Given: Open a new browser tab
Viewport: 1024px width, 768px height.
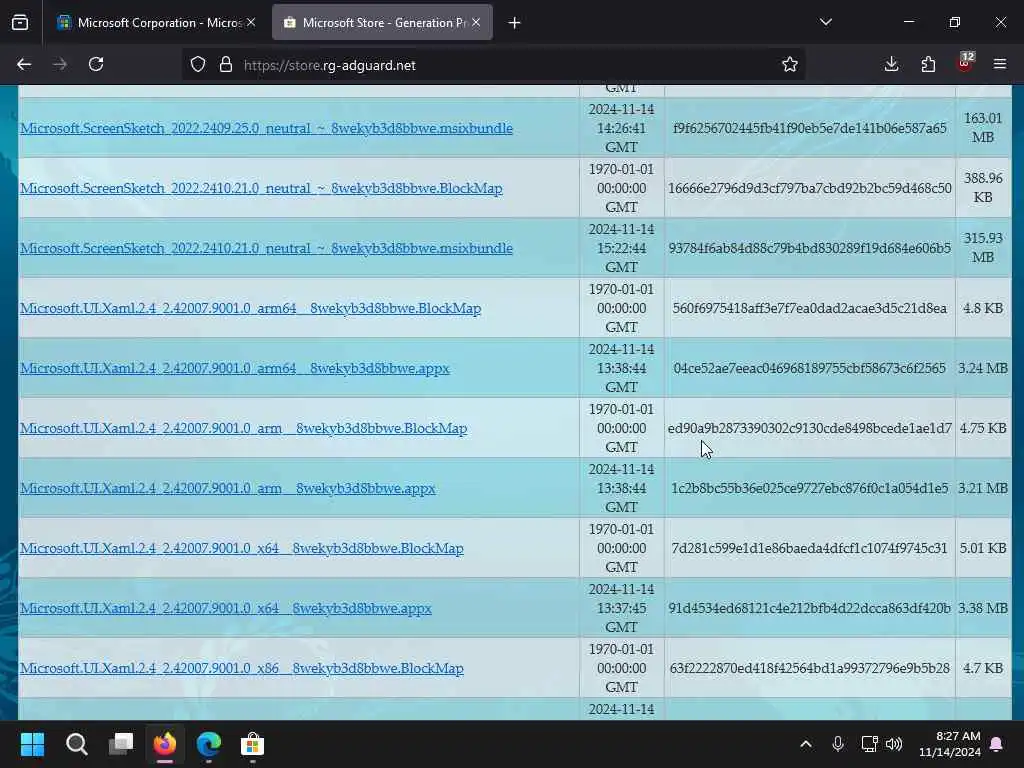Looking at the screenshot, I should click(515, 23).
